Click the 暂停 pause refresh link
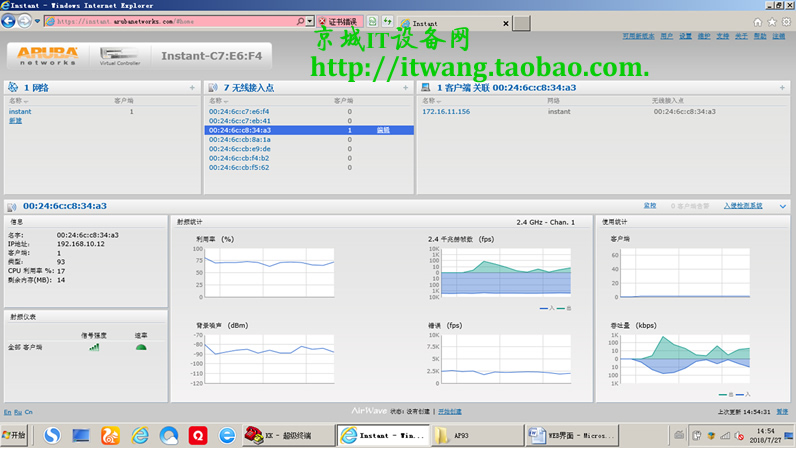The width and height of the screenshot is (796, 449). click(782, 411)
